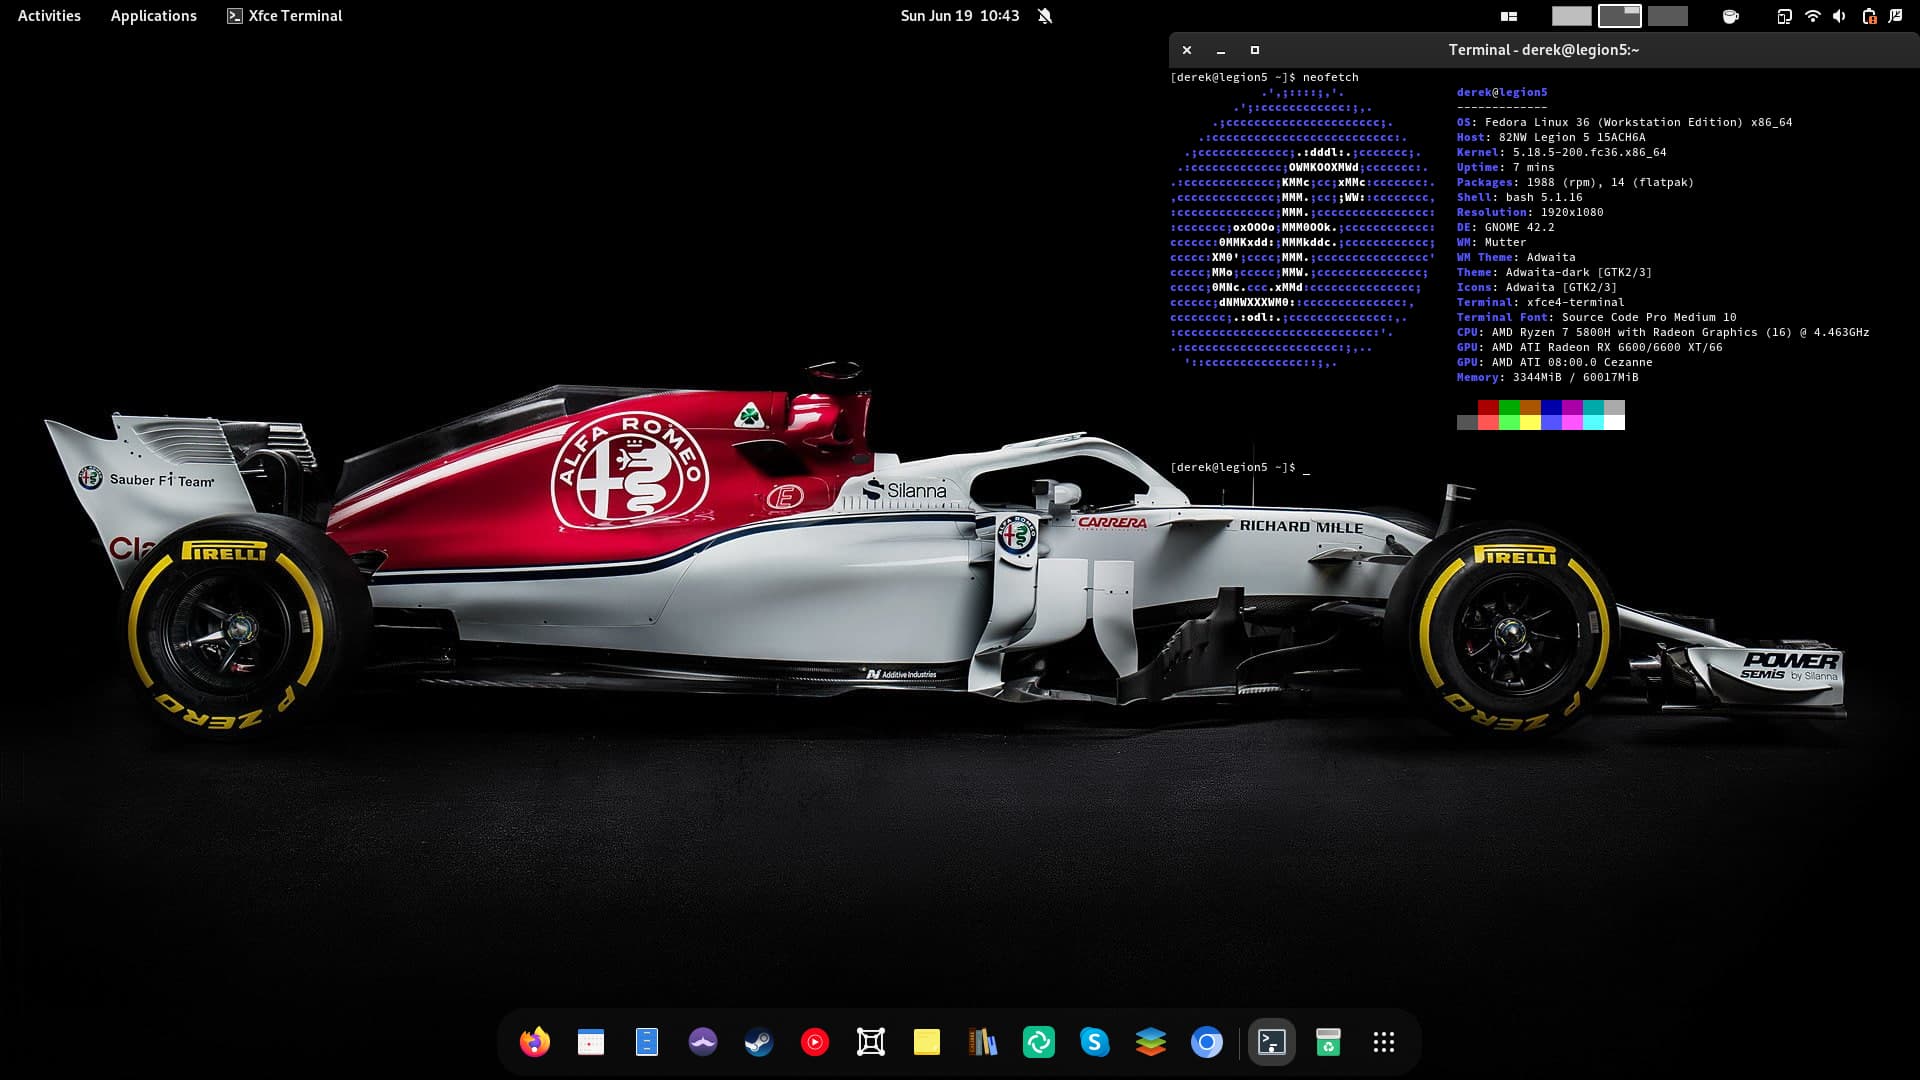1920x1080 pixels.
Task: Close the Terminal window
Action: tap(1187, 50)
